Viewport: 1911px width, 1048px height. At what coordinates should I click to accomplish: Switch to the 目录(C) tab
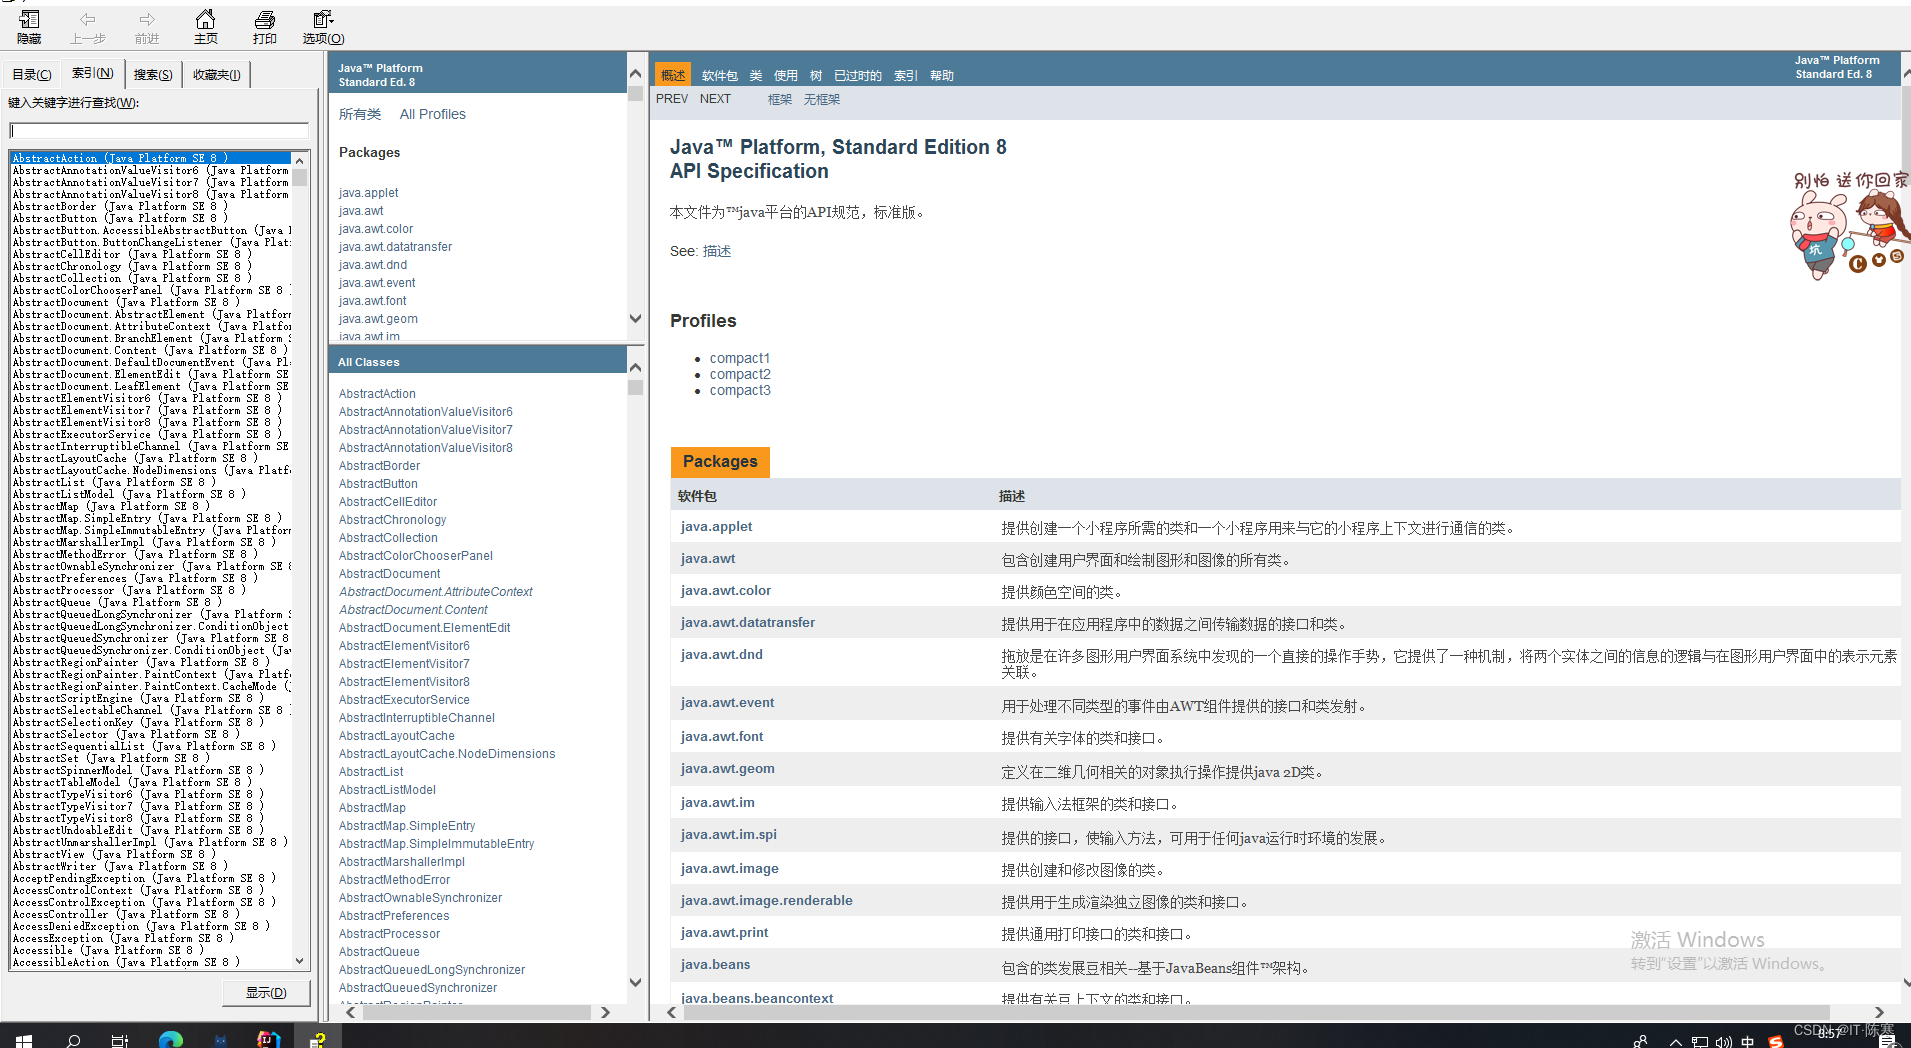(32, 74)
